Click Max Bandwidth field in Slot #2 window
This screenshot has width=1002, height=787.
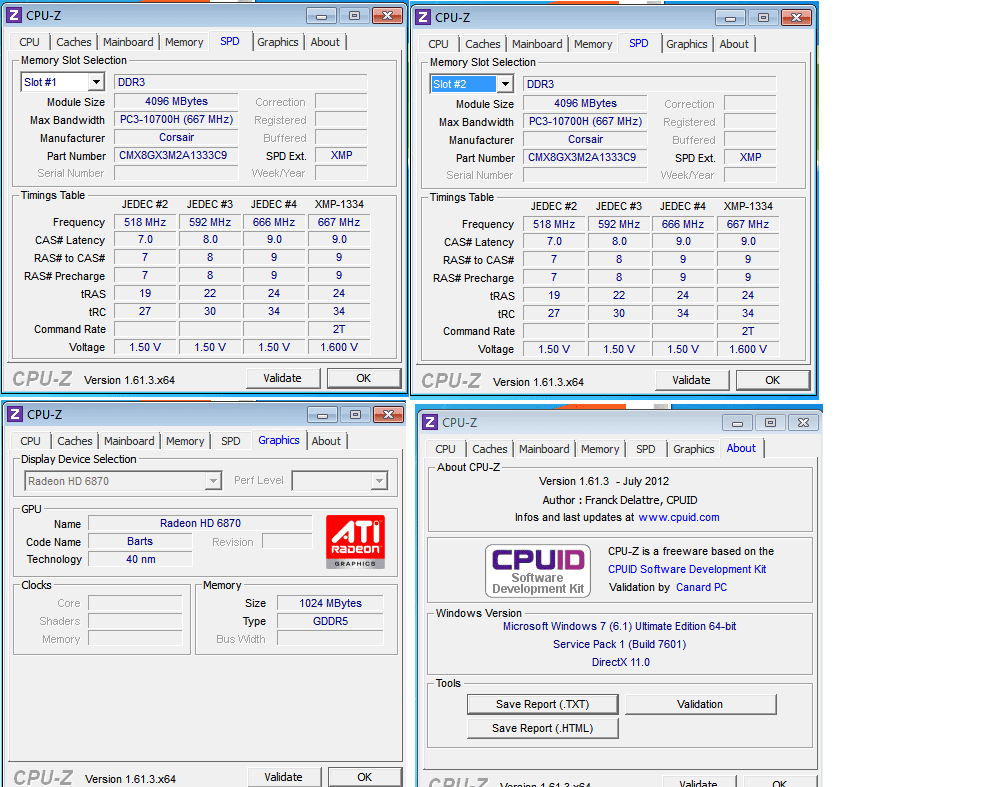click(x=585, y=121)
